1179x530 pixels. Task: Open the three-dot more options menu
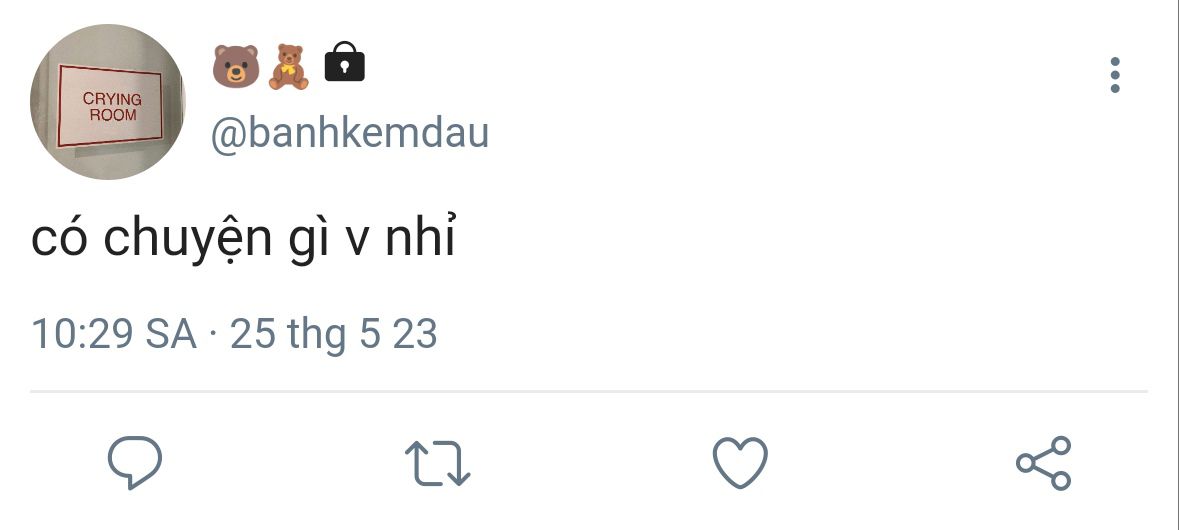tap(1115, 75)
